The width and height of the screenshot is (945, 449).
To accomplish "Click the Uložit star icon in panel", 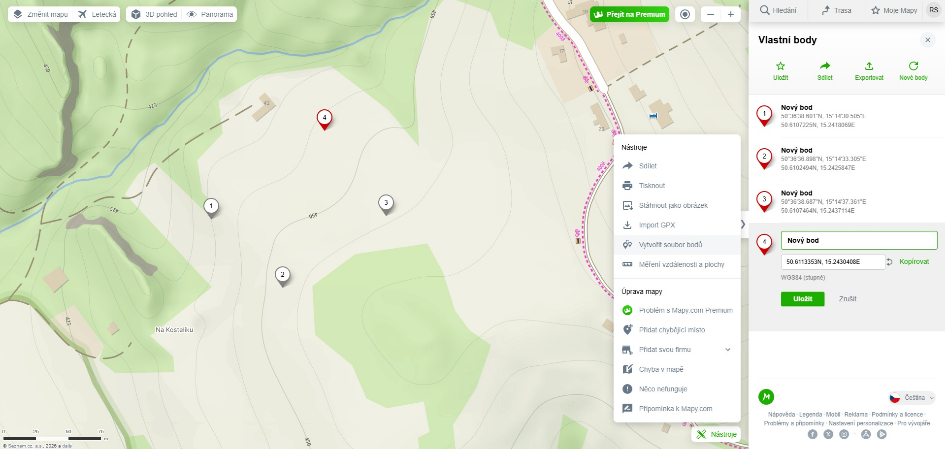I will tap(780, 66).
